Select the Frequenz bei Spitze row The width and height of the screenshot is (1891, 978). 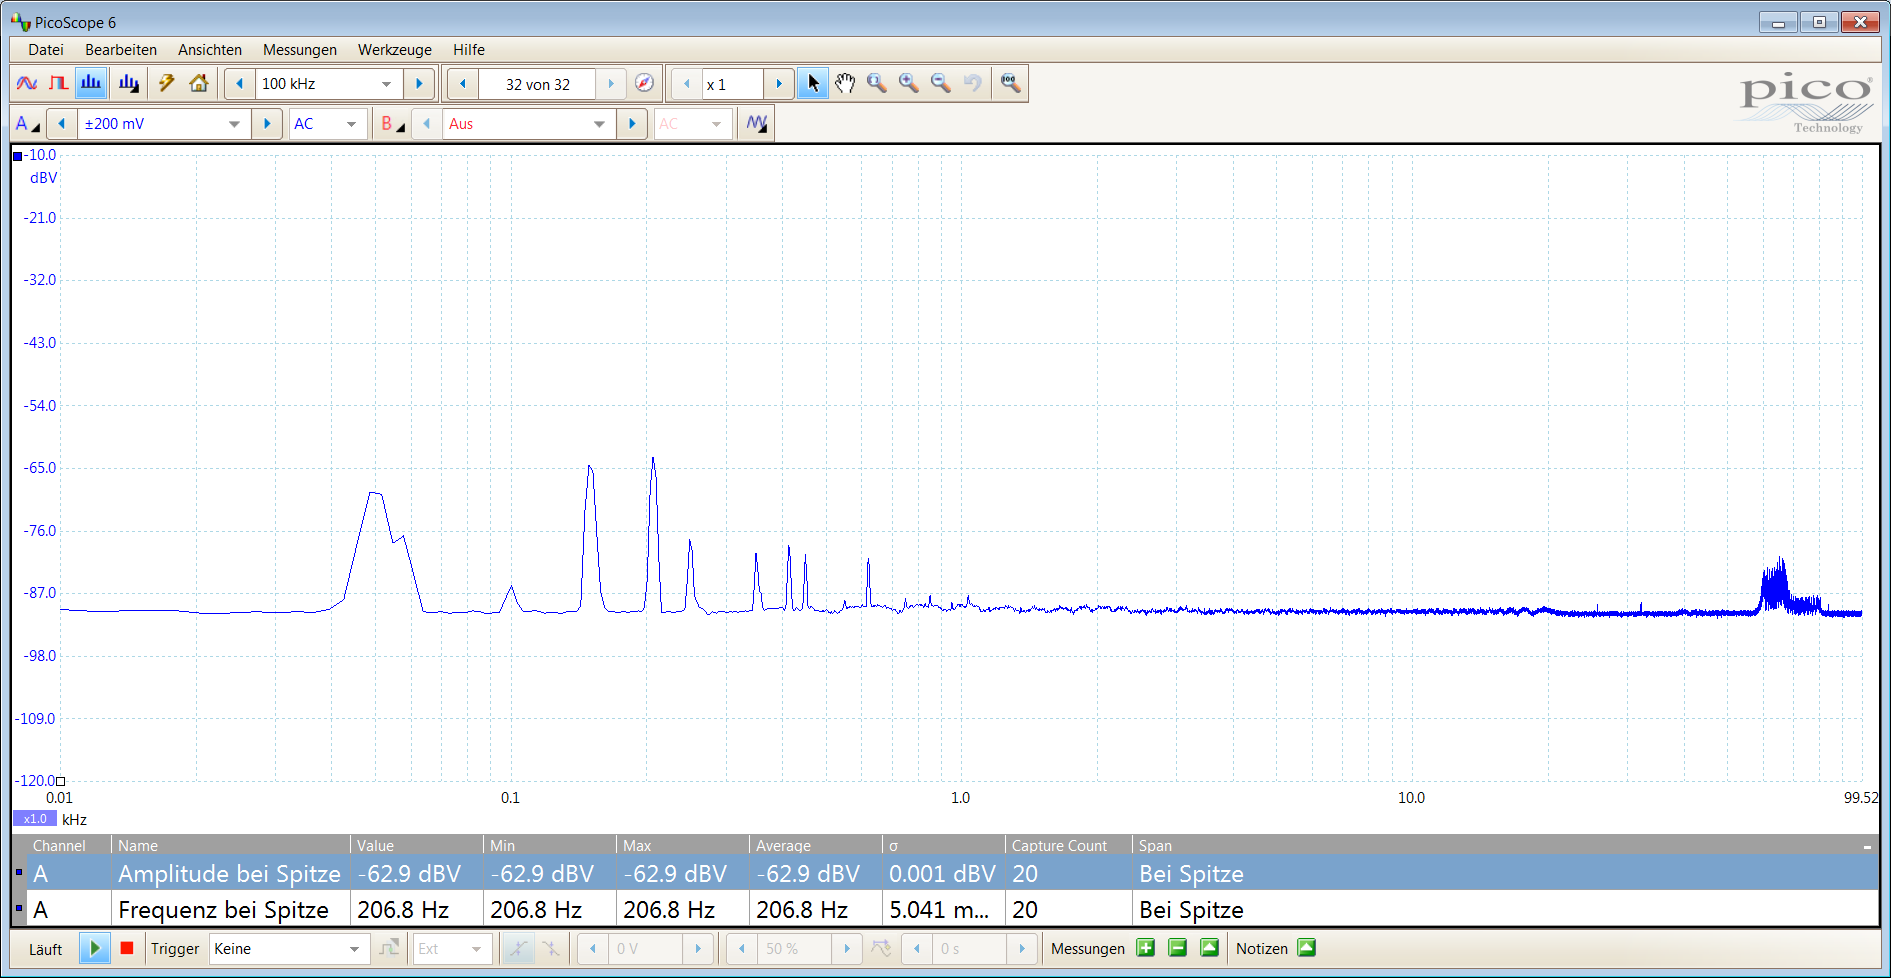tap(945, 910)
